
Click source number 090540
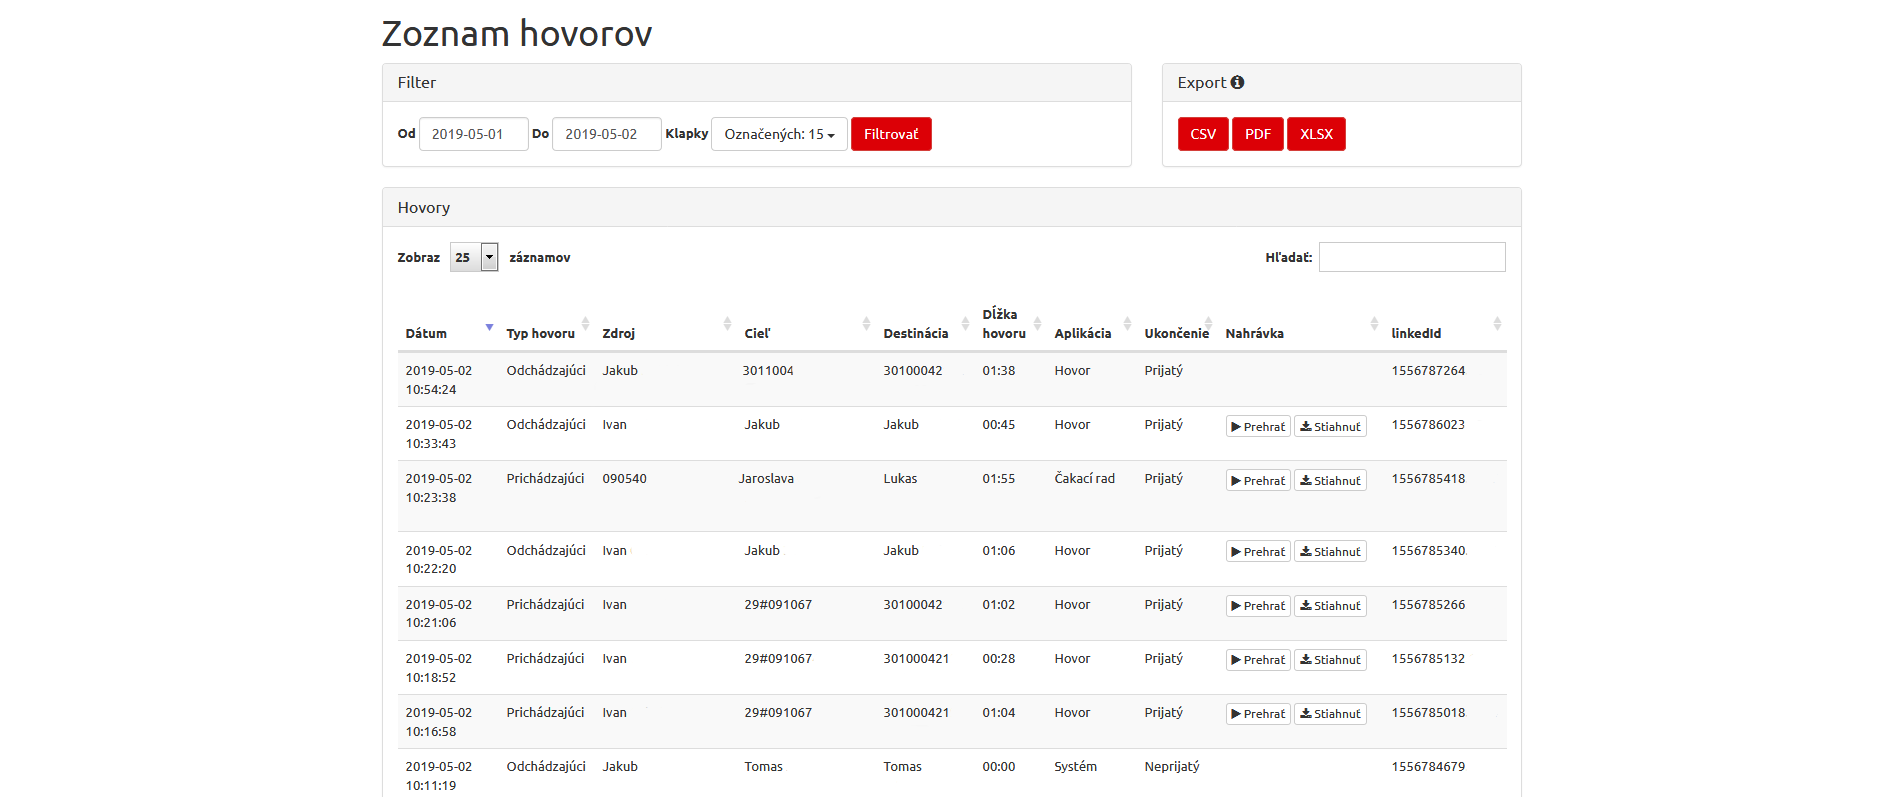[x=624, y=479]
